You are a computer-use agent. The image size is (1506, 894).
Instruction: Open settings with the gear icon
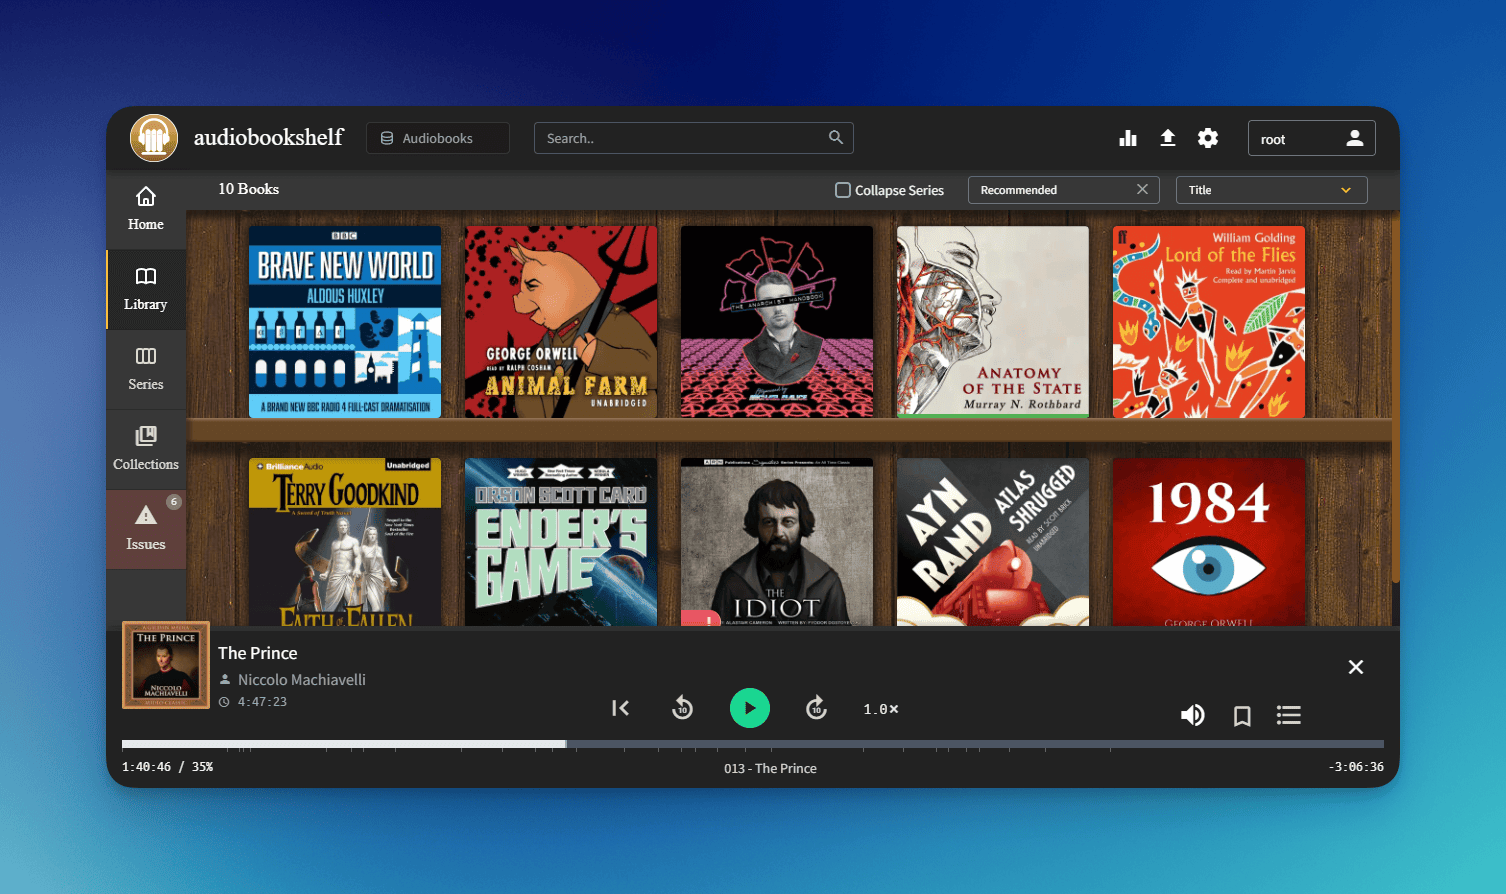[1208, 138]
